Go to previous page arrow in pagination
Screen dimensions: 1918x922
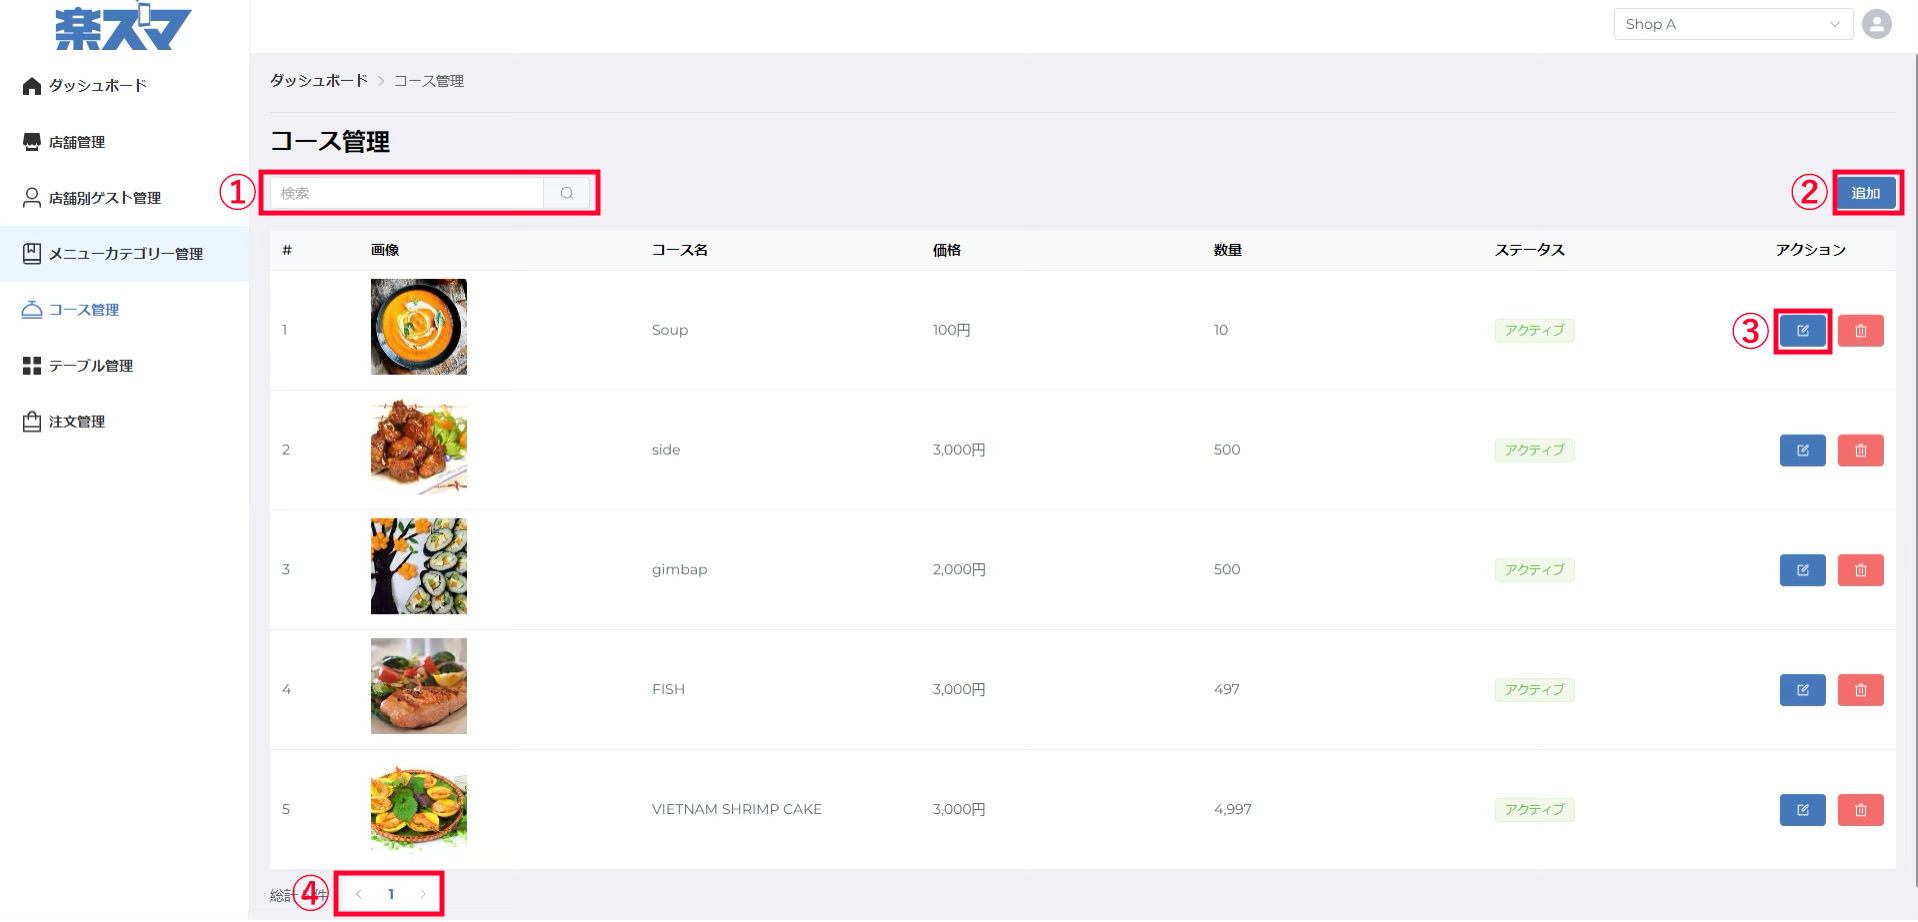coord(358,894)
